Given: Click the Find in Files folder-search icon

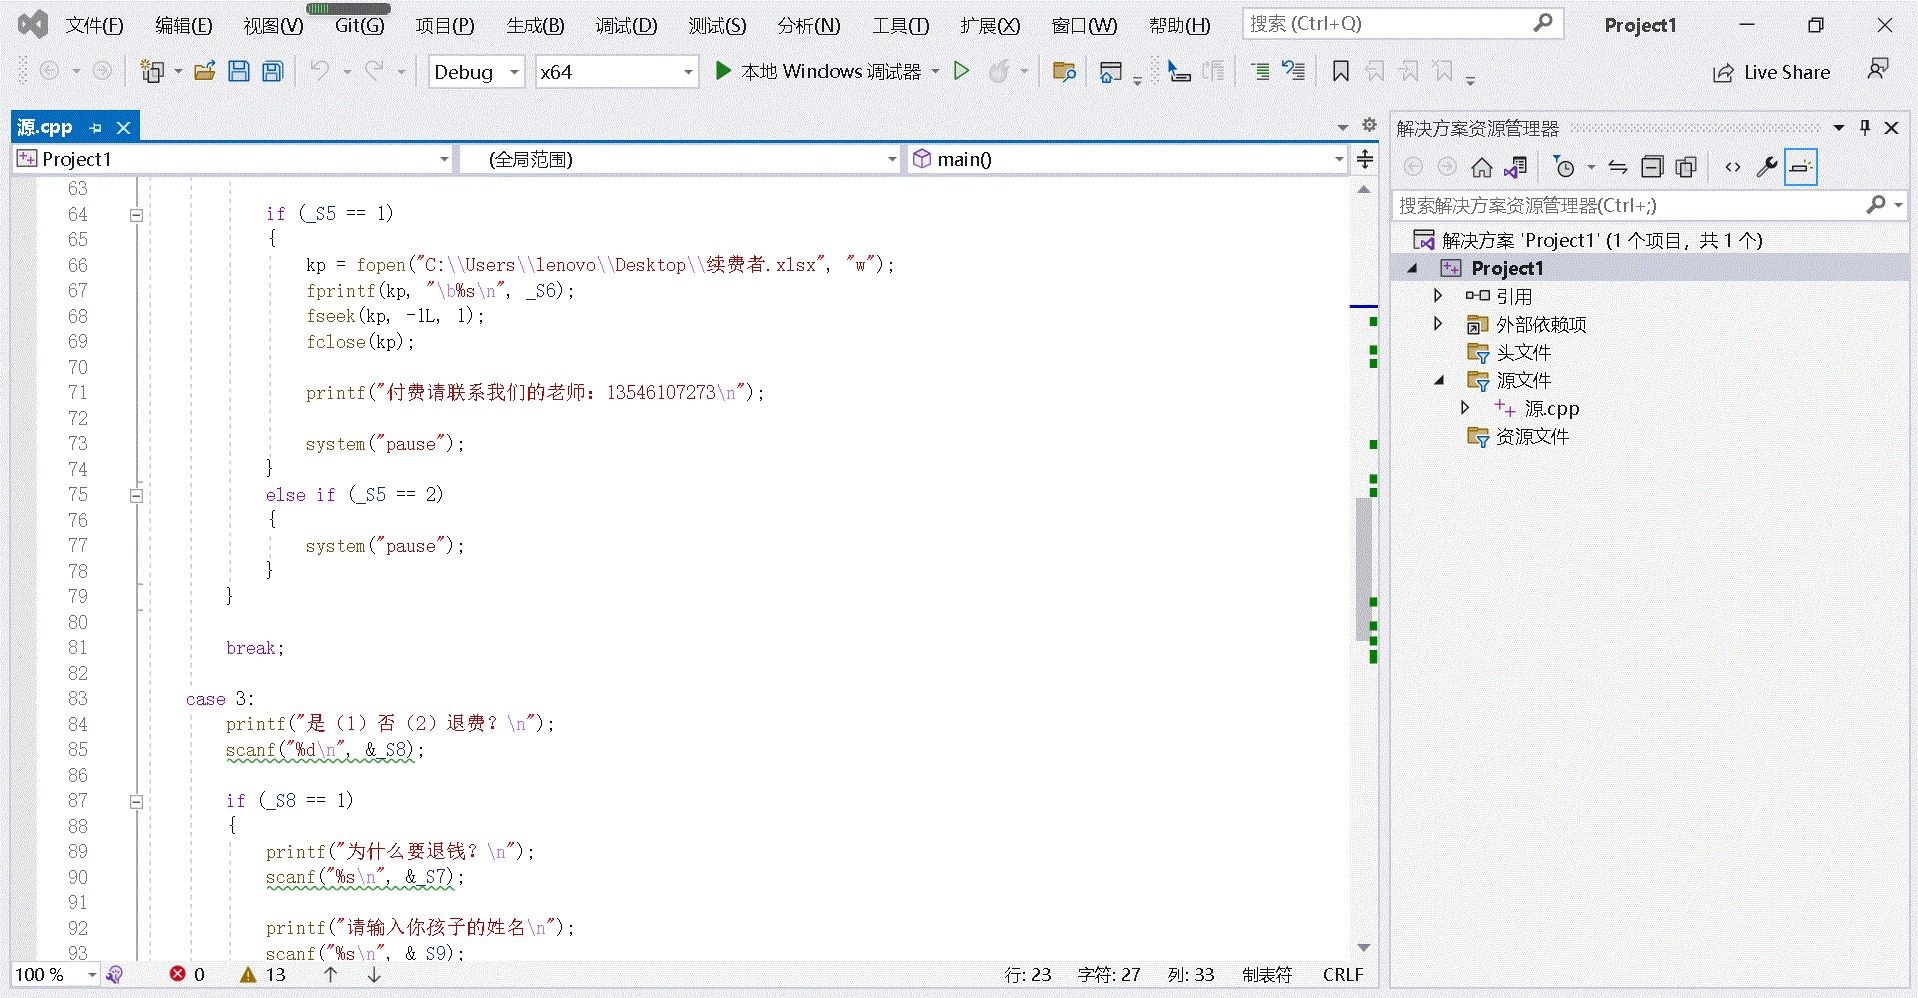Looking at the screenshot, I should (1064, 71).
